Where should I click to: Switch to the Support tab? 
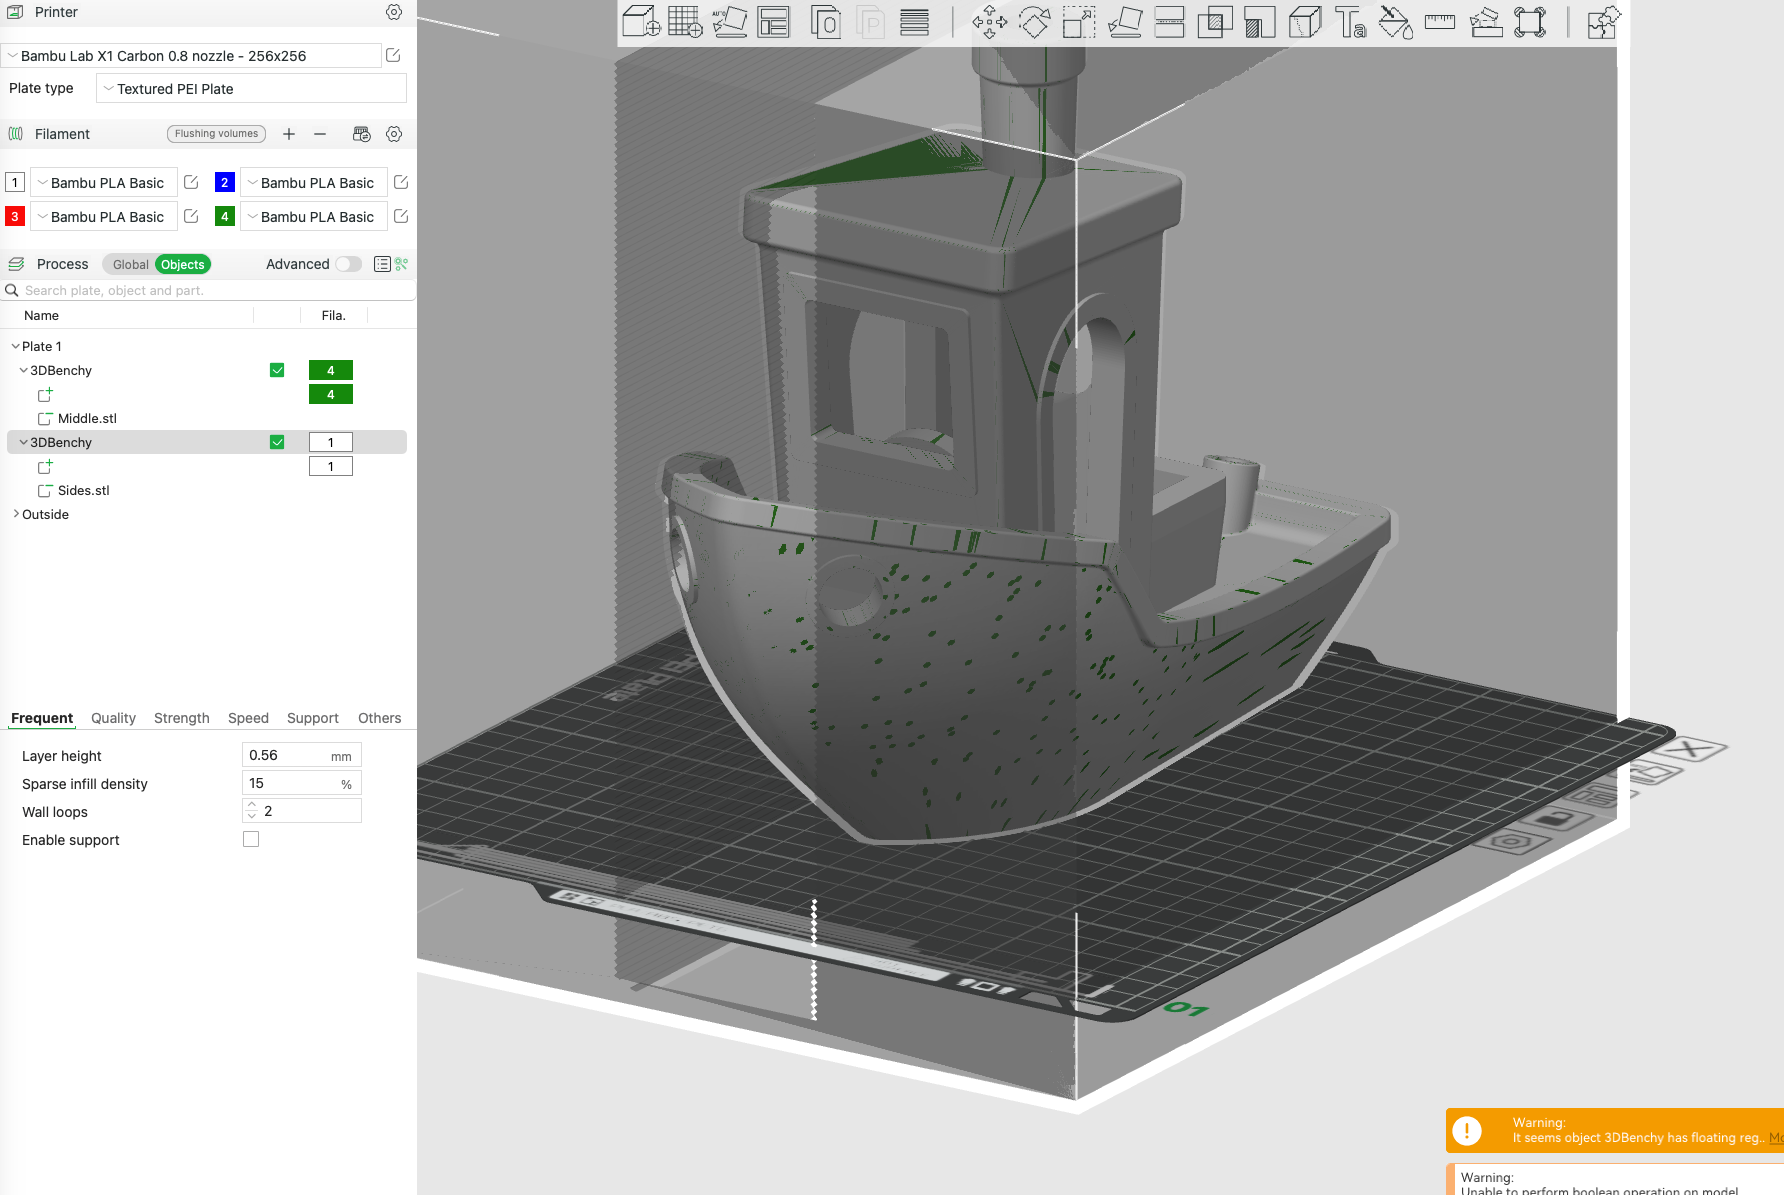pyautogui.click(x=313, y=718)
